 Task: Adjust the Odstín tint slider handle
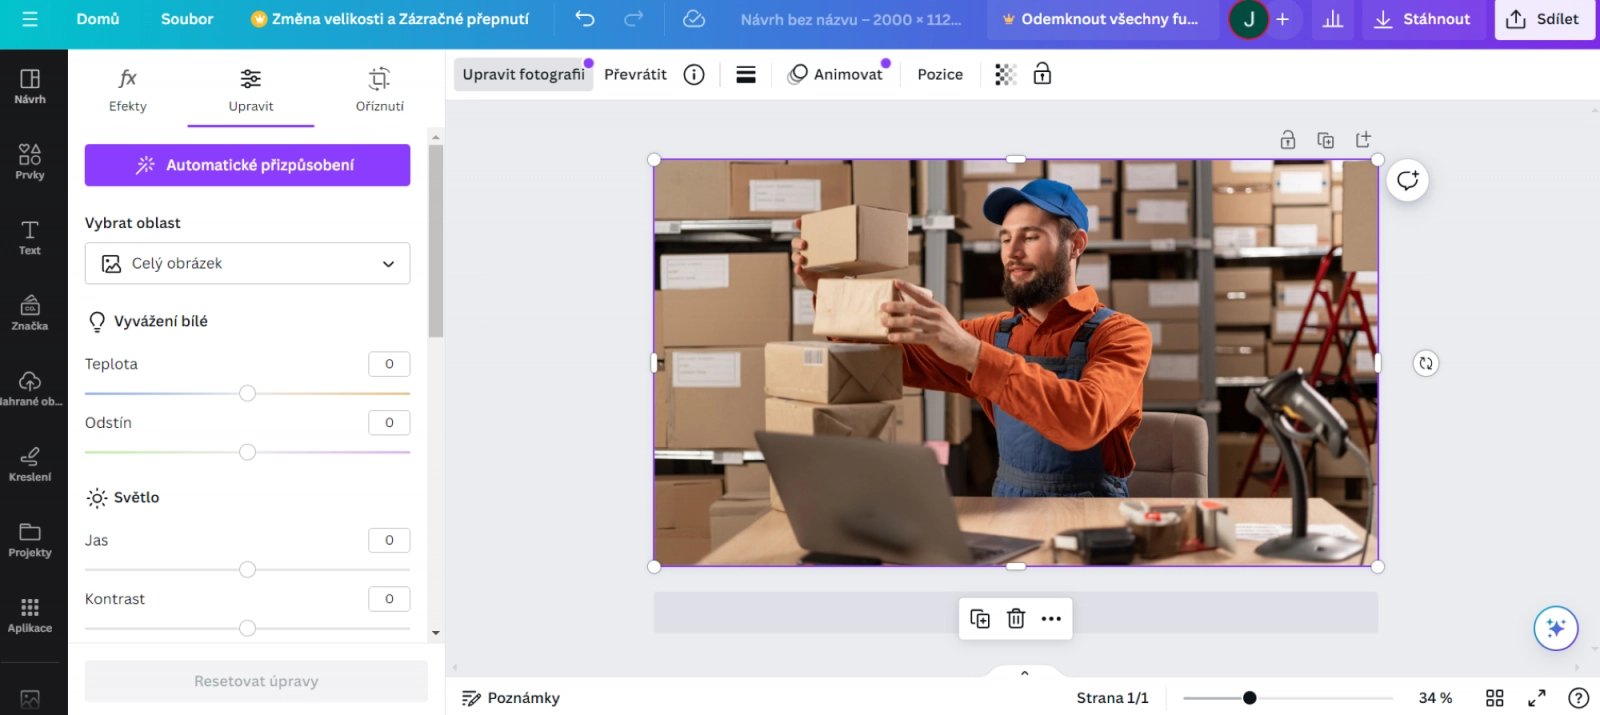point(247,452)
